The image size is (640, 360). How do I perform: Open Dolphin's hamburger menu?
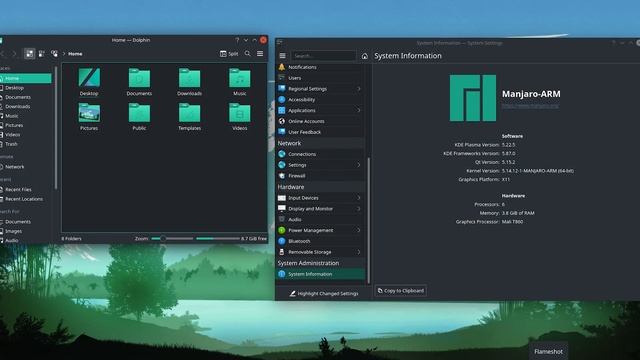tap(260, 53)
